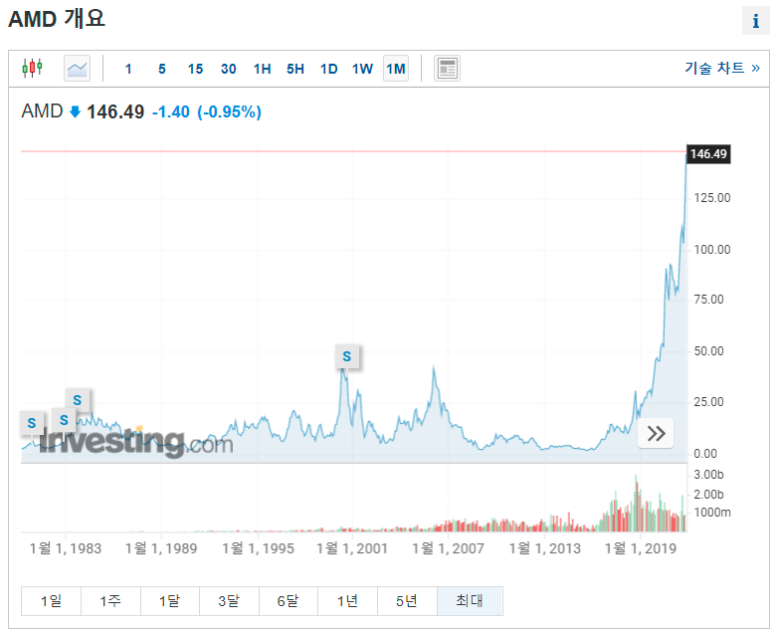Click the 1월 1, 2019 axis label

click(x=640, y=548)
